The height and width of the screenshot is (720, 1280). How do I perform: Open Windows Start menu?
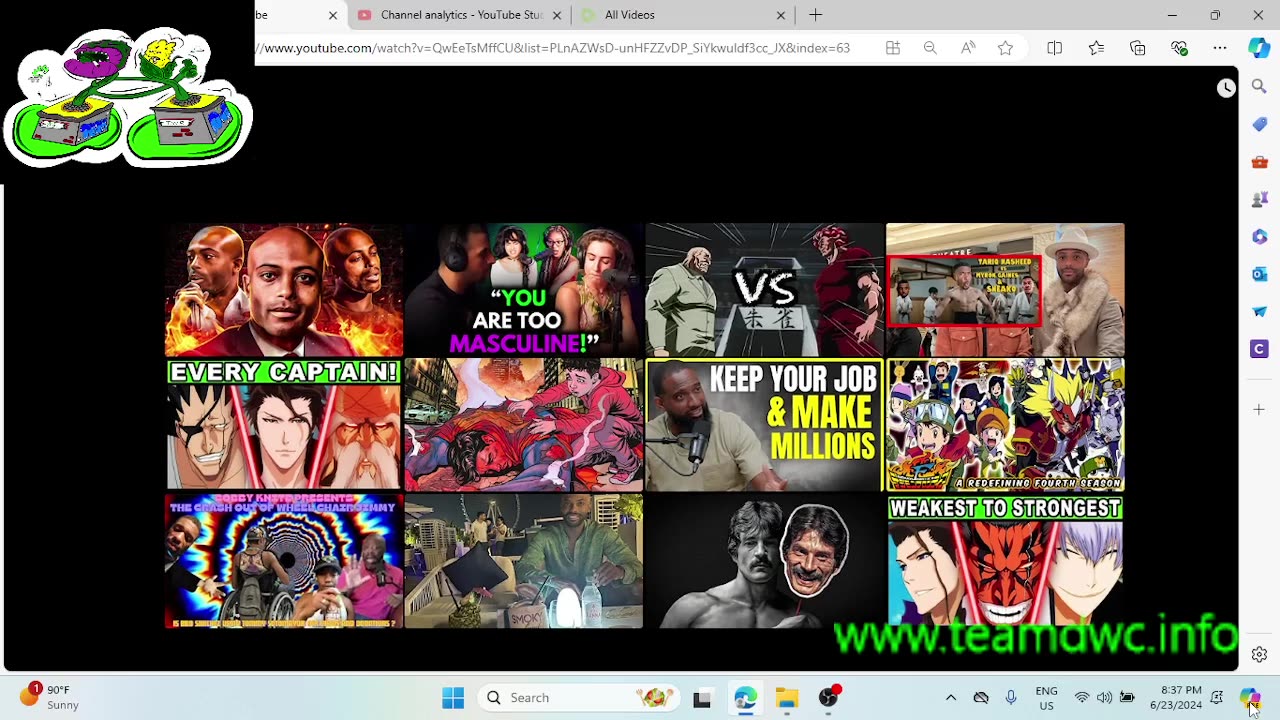tap(453, 698)
